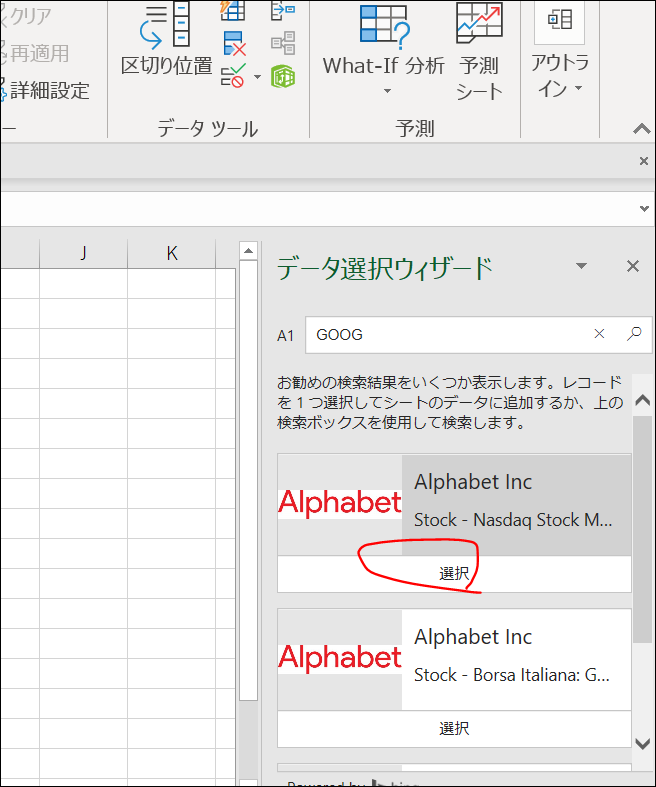Screen dimensions: 656x787
Task: Click the Consolidate icon
Action: pyautogui.click(x=283, y=10)
